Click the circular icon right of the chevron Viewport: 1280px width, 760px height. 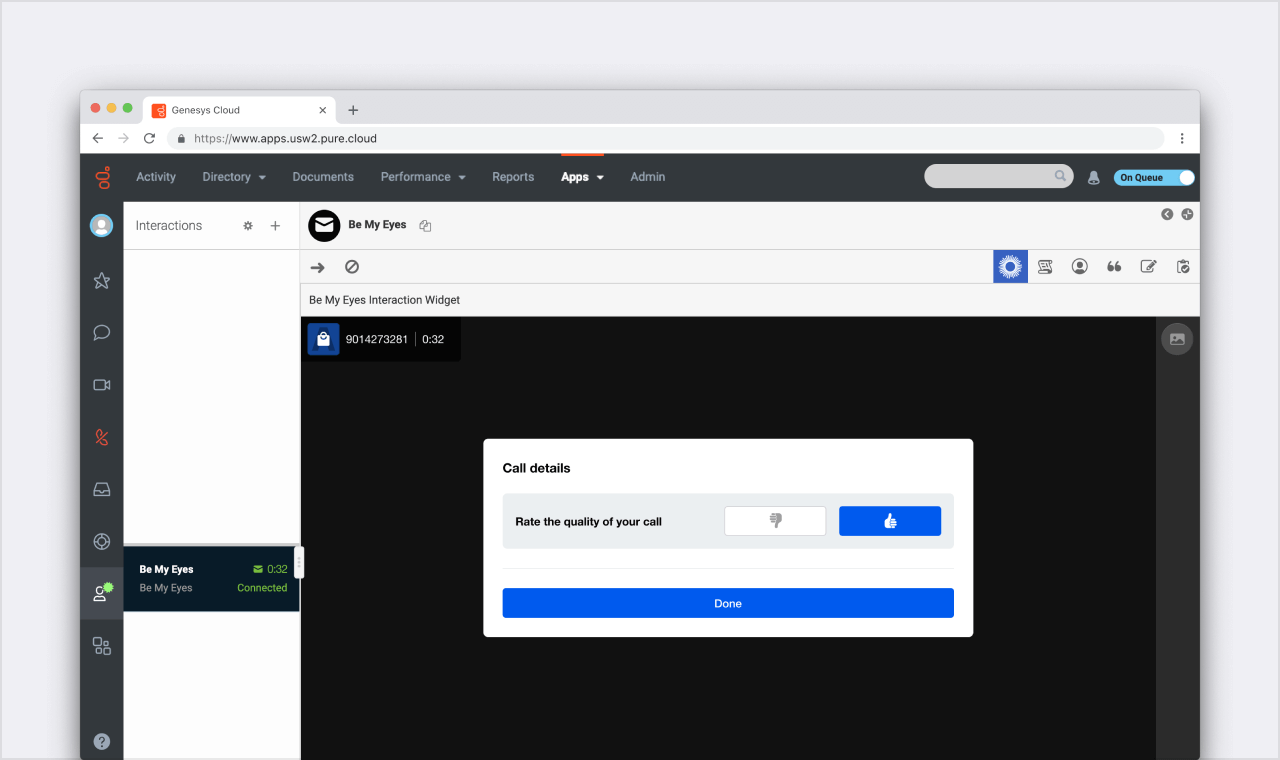1187,214
